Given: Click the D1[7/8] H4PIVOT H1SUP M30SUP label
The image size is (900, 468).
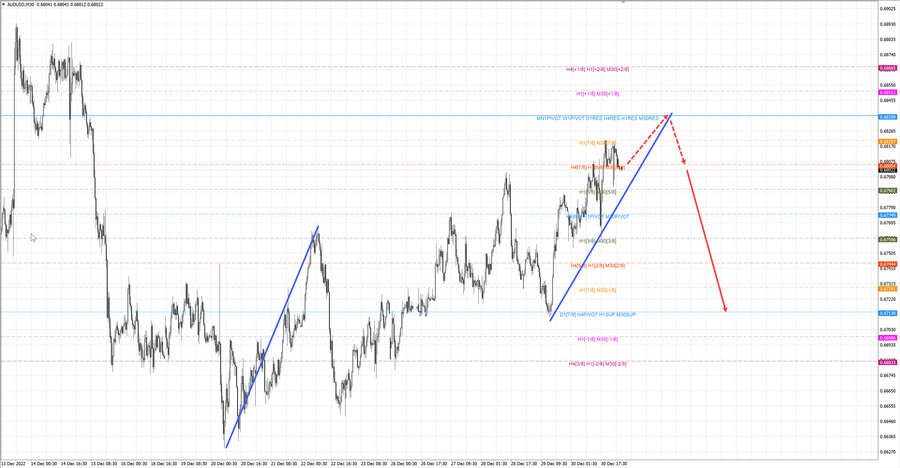Looking at the screenshot, I should [x=598, y=315].
